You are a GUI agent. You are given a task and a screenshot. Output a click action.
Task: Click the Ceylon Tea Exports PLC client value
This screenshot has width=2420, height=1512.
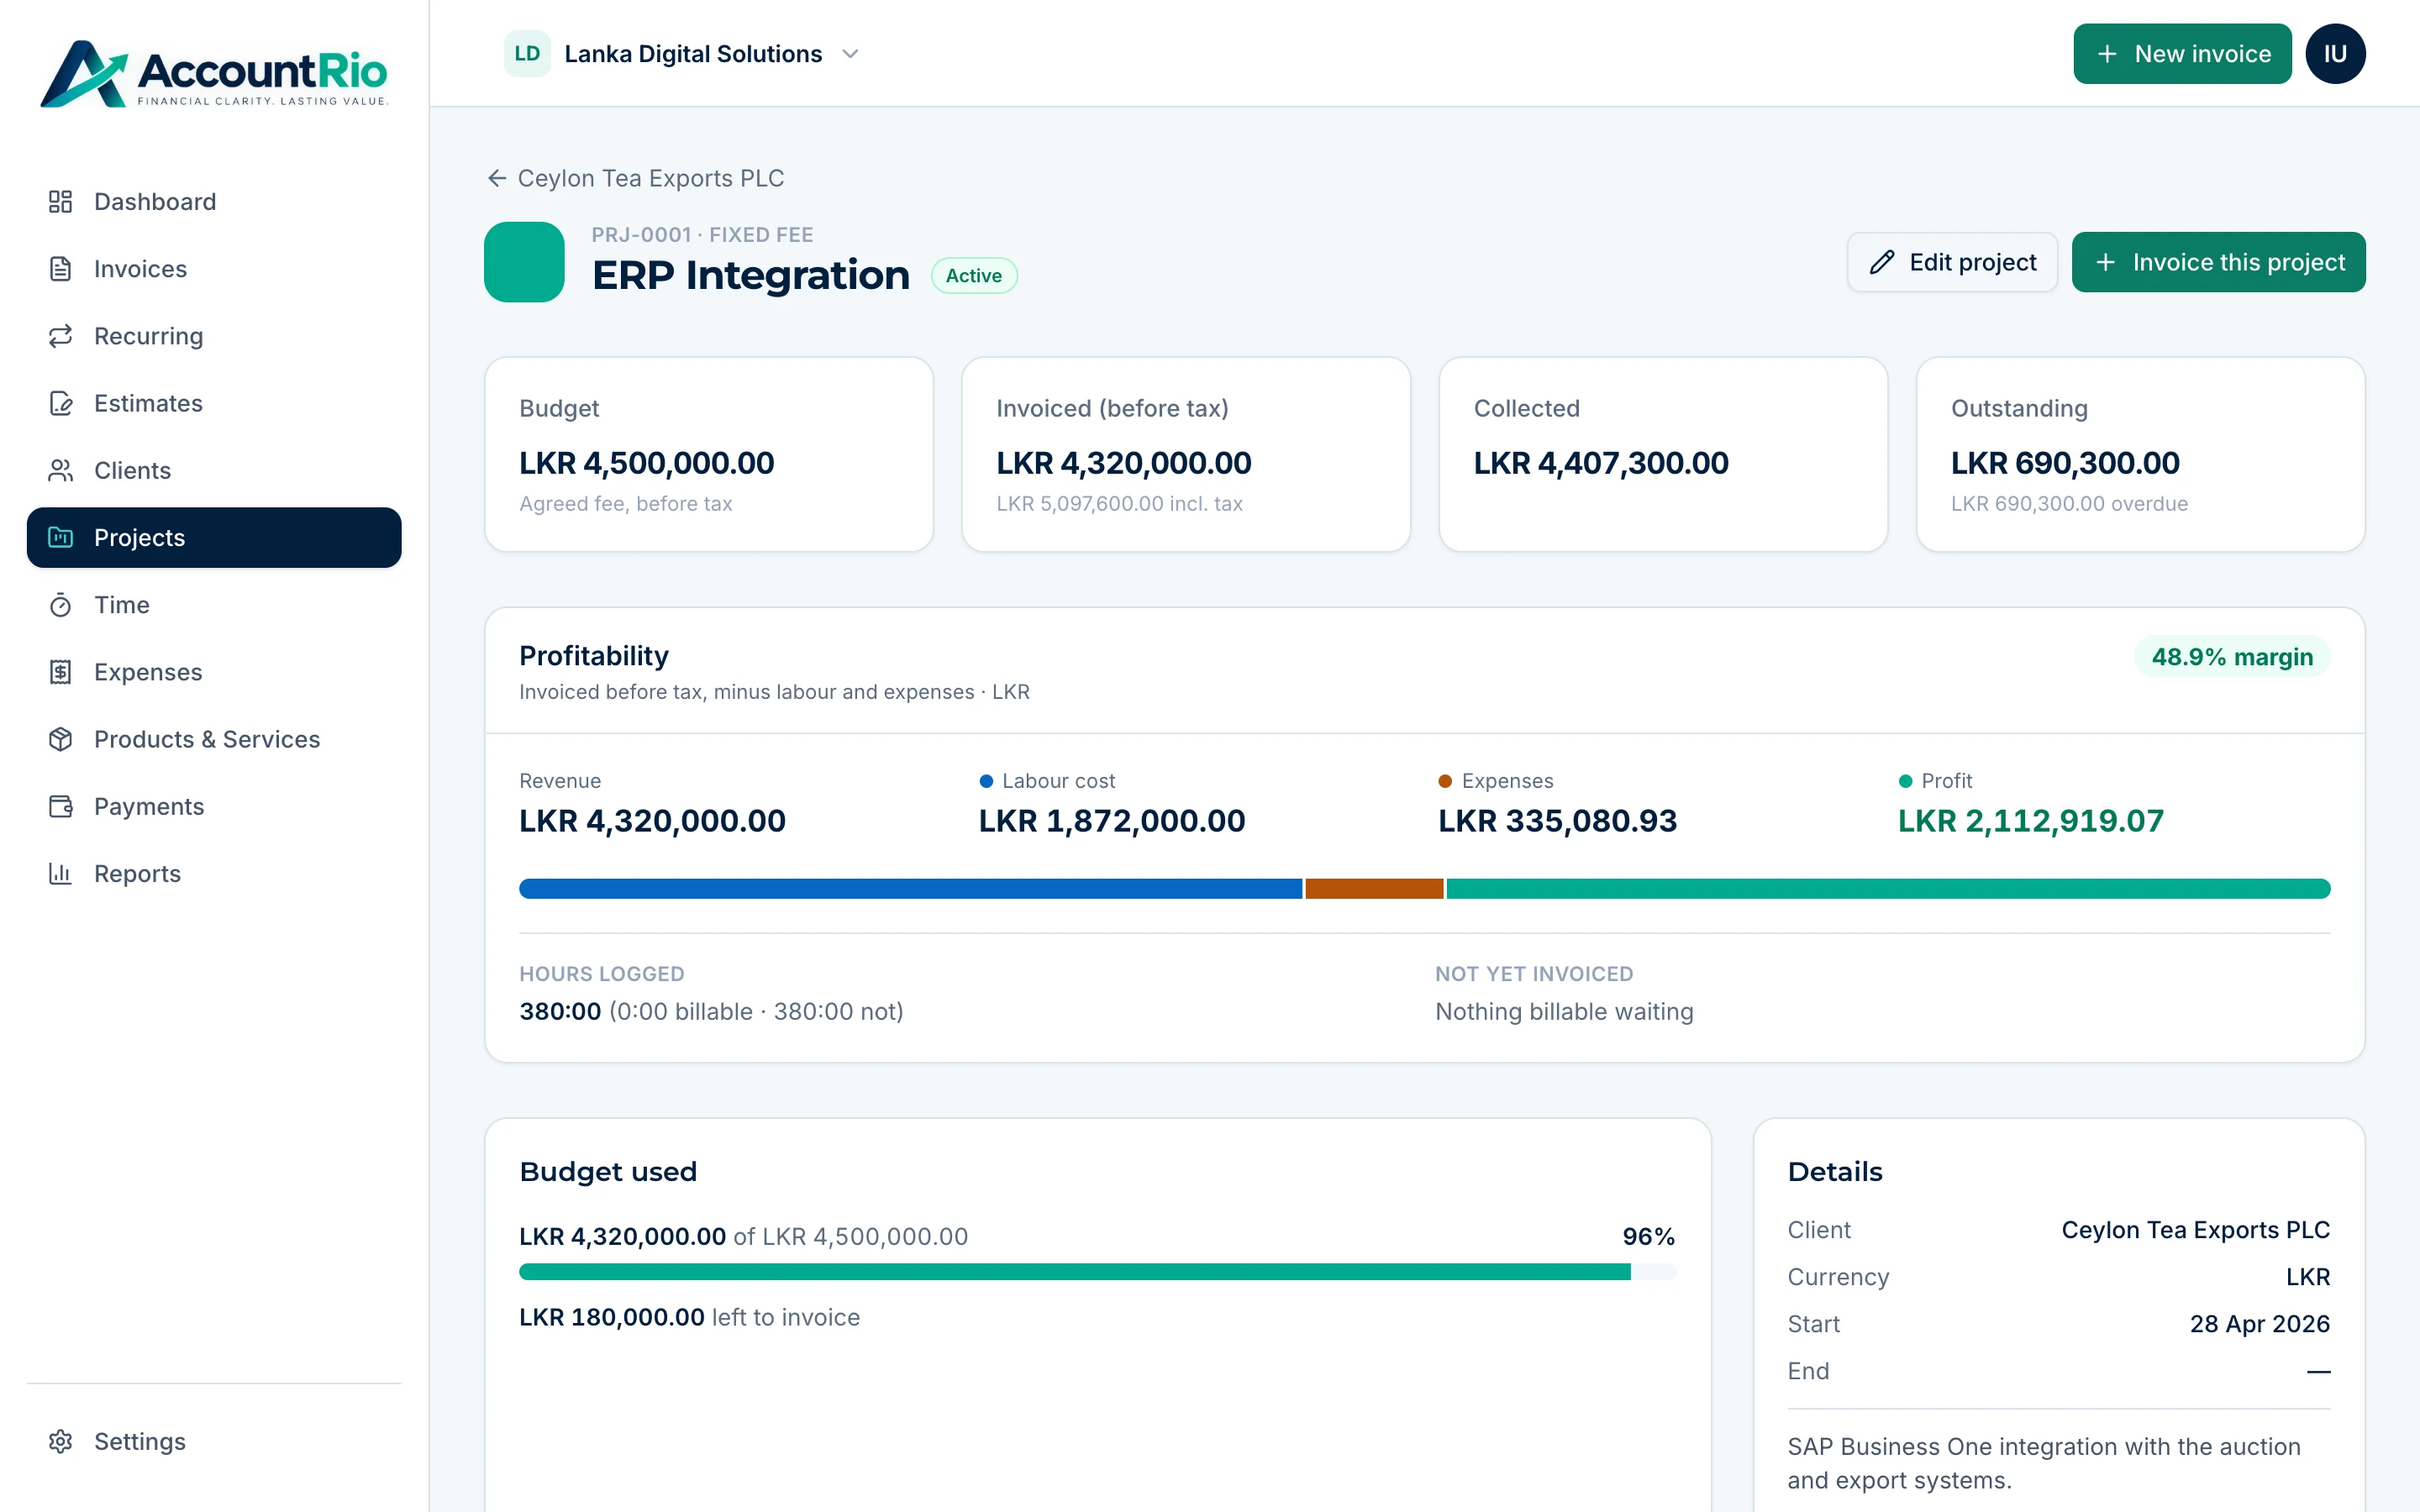[2195, 1230]
